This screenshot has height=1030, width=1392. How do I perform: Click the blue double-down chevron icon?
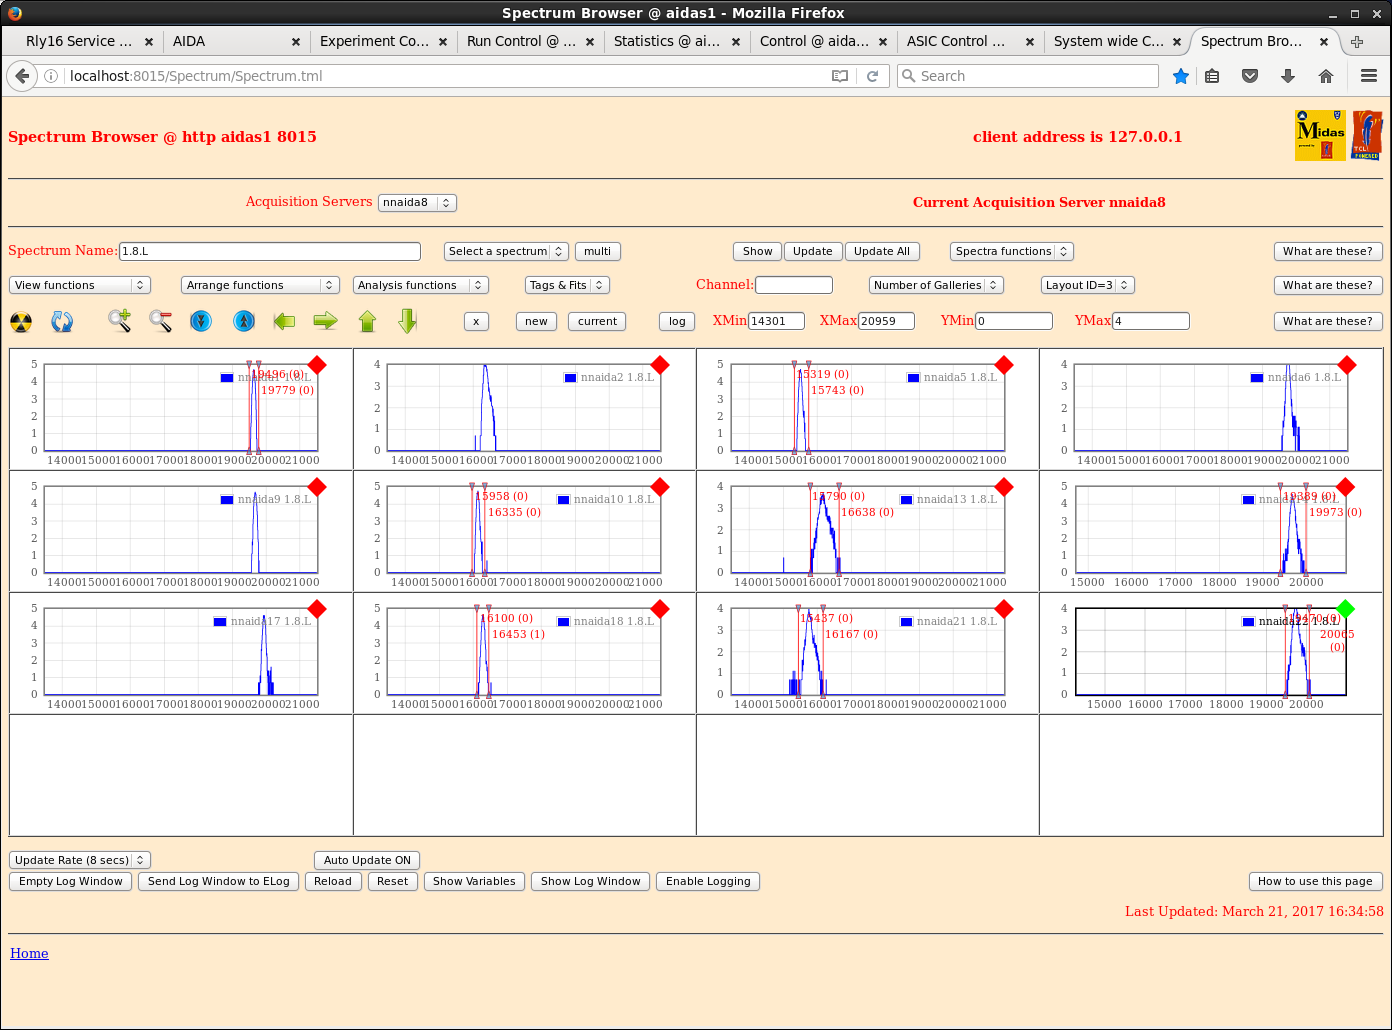pyautogui.click(x=201, y=321)
